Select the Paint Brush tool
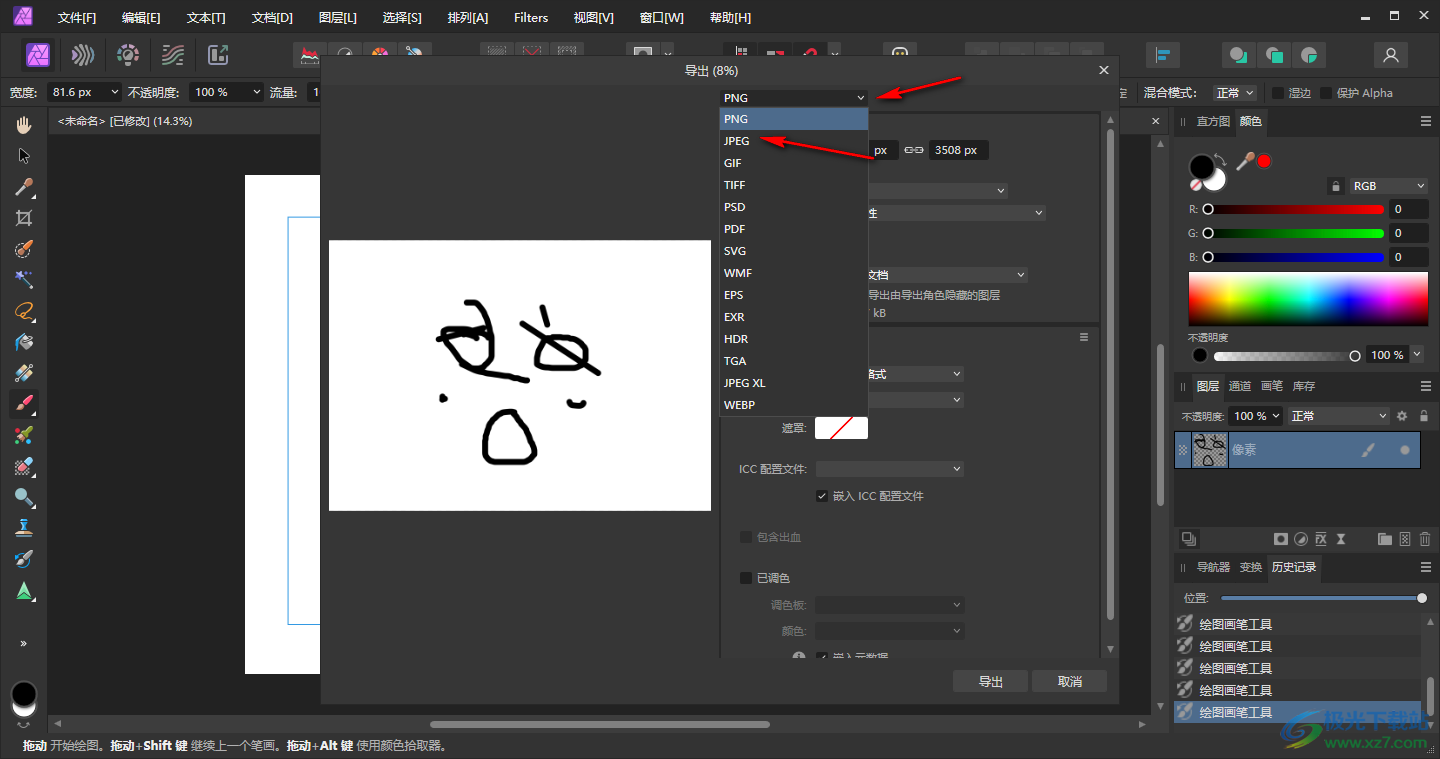This screenshot has width=1440, height=759. 24,404
